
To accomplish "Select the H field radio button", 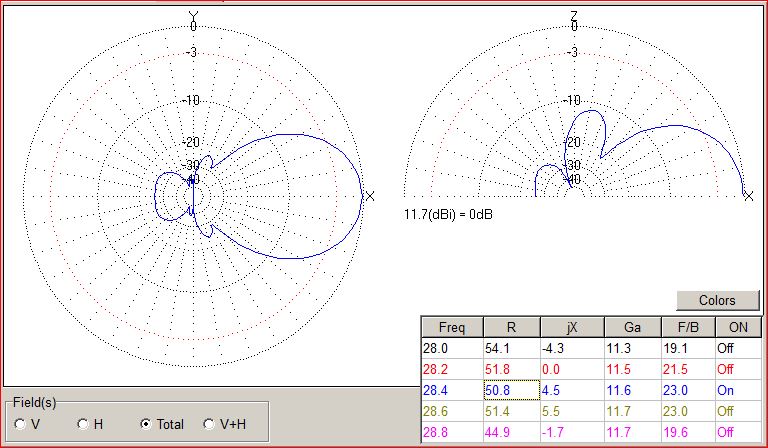I will (x=83, y=424).
